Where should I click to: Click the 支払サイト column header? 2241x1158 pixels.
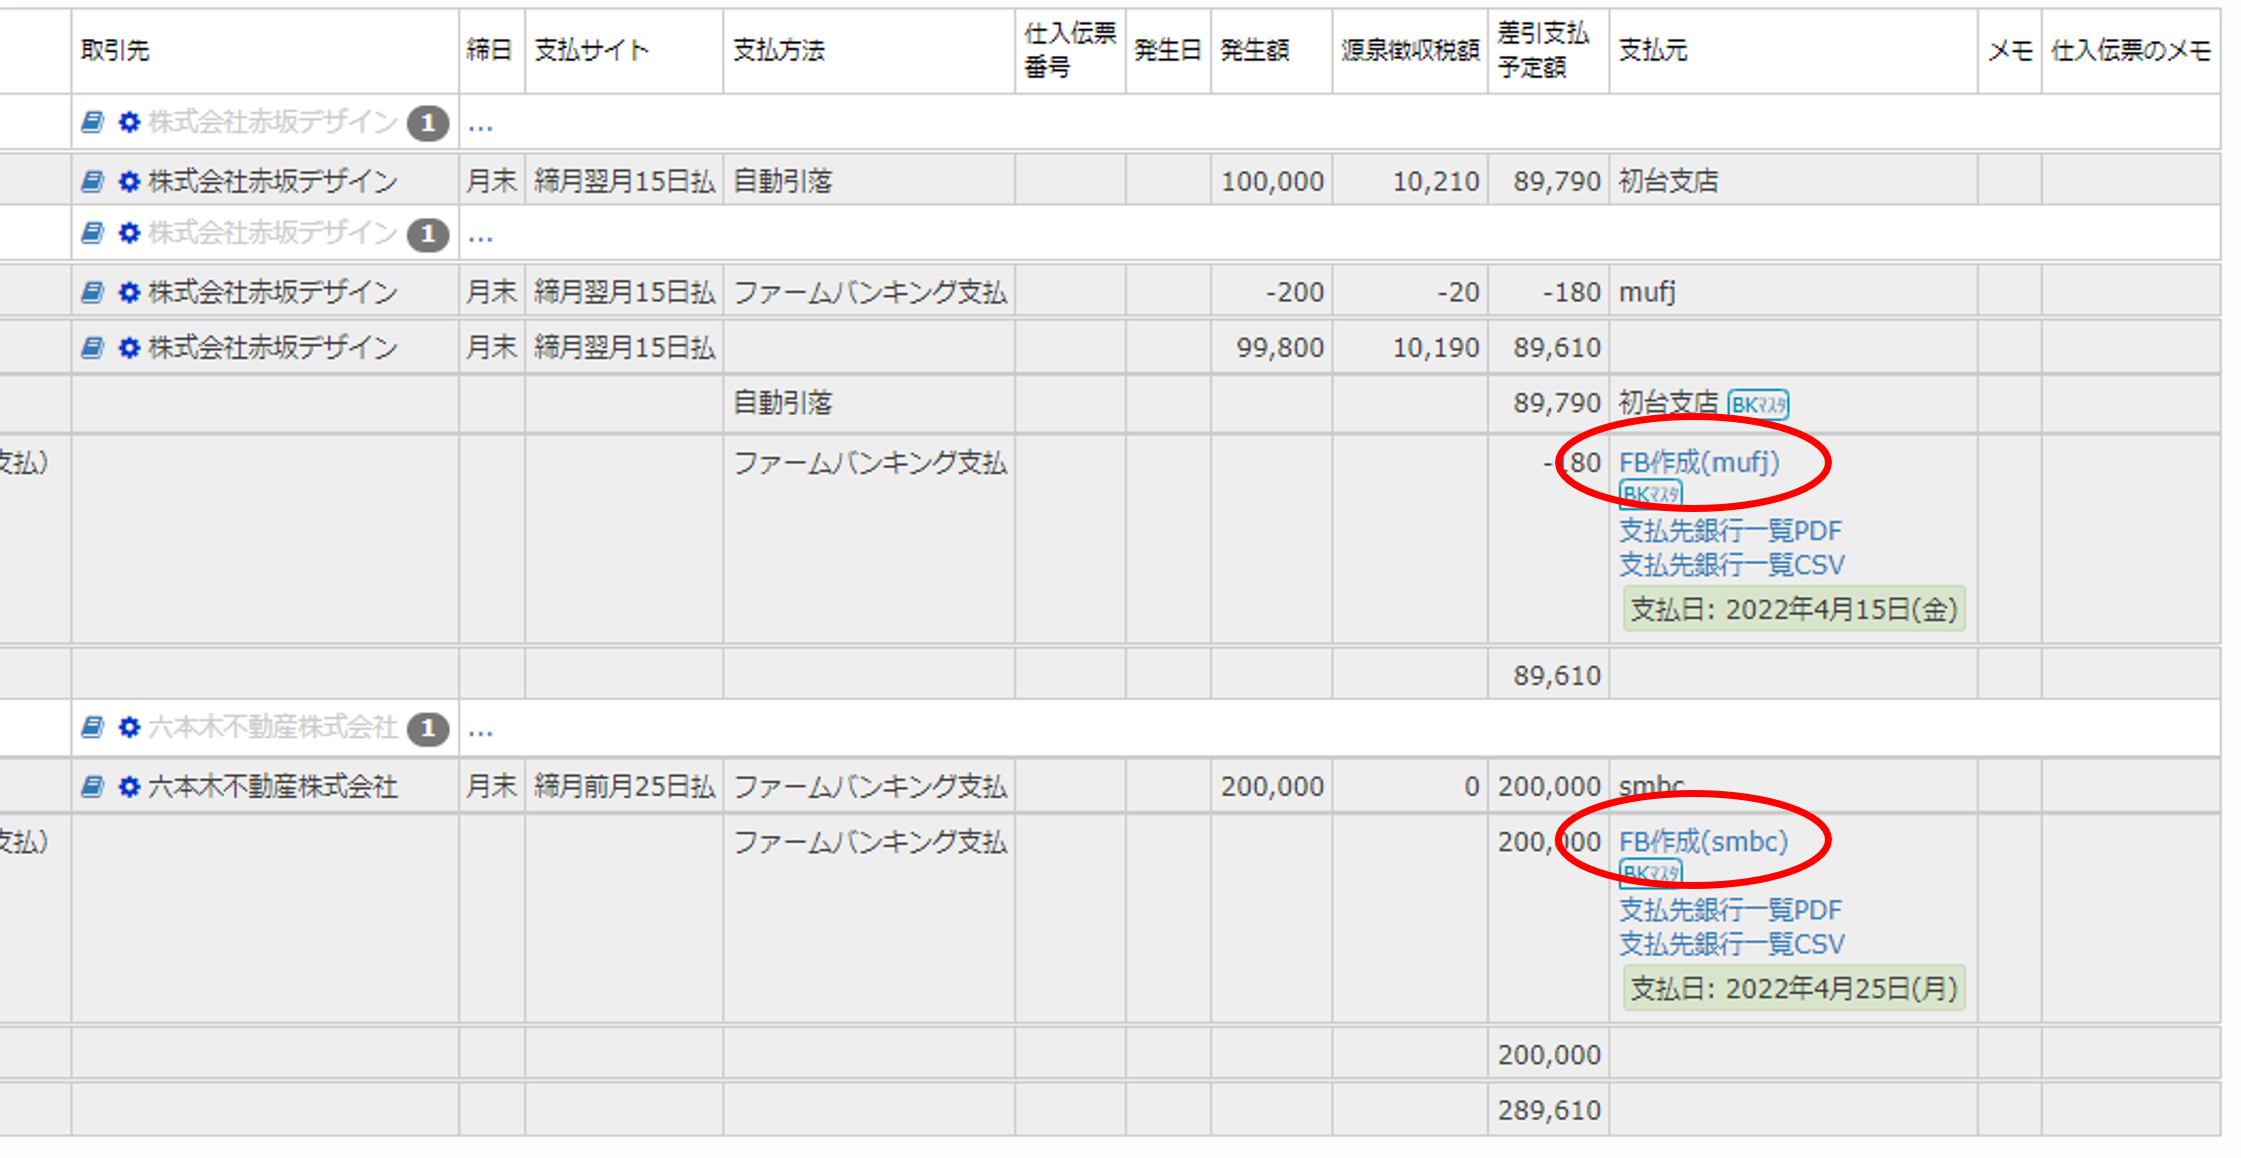[x=623, y=51]
